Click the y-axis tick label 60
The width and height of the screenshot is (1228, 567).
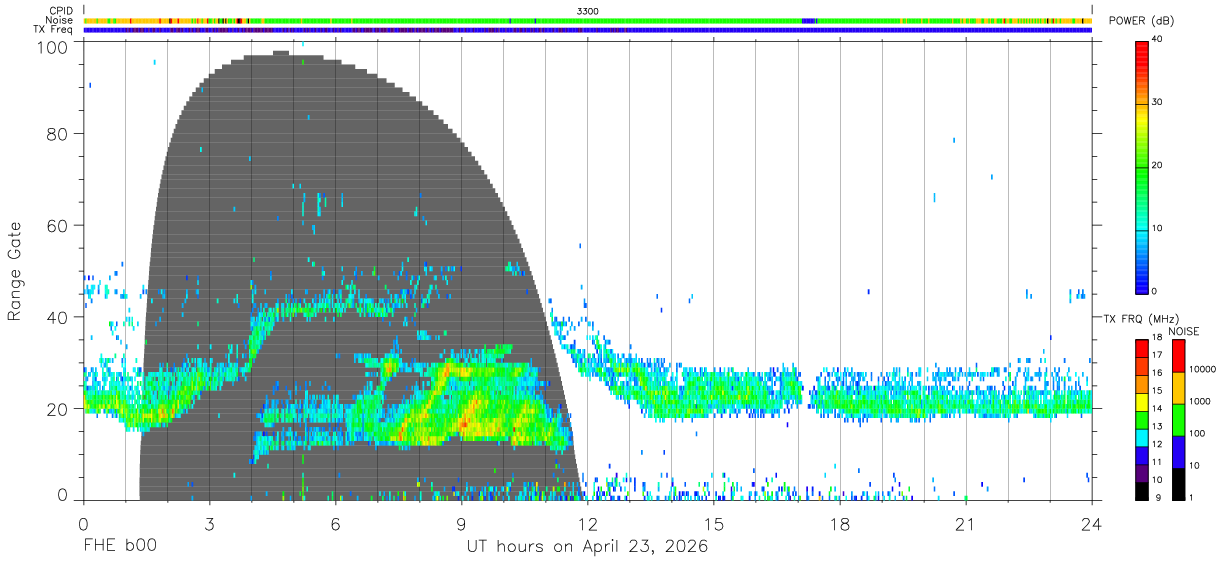point(59,225)
